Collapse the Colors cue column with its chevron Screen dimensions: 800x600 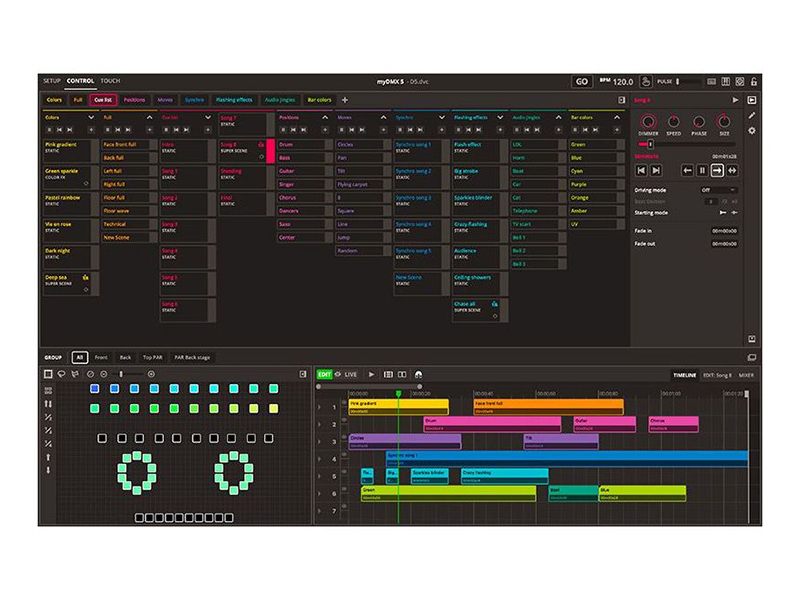pos(91,118)
